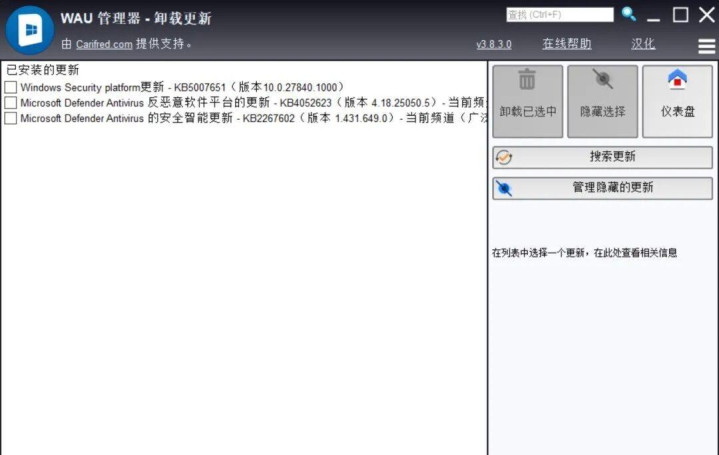The height and width of the screenshot is (455, 719).
Task: Click the 卸载已选中 trash button
Action: click(528, 101)
